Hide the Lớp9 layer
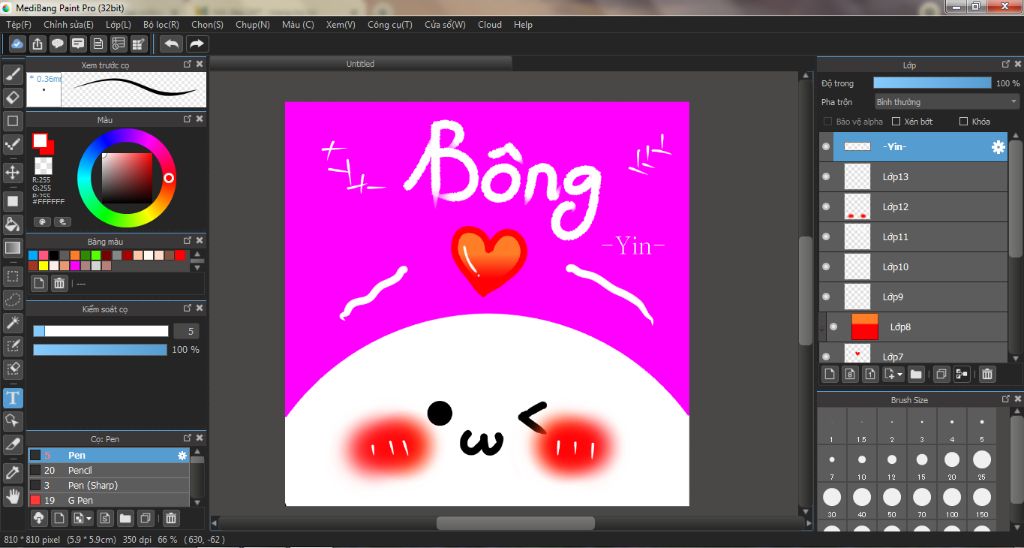Image resolution: width=1024 pixels, height=548 pixels. (x=826, y=297)
